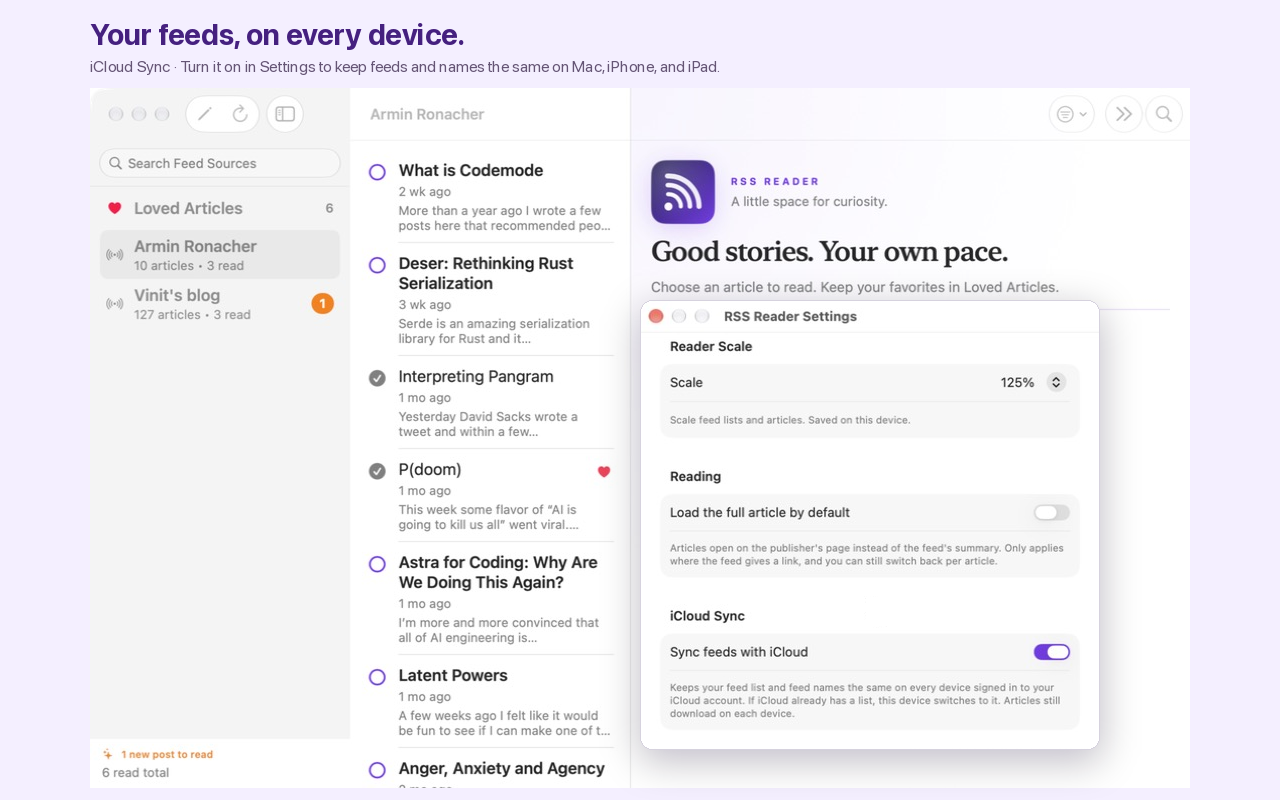Click the feed icon next to Armin Ronacher
Screen dimensions: 1280x800
tap(115, 255)
